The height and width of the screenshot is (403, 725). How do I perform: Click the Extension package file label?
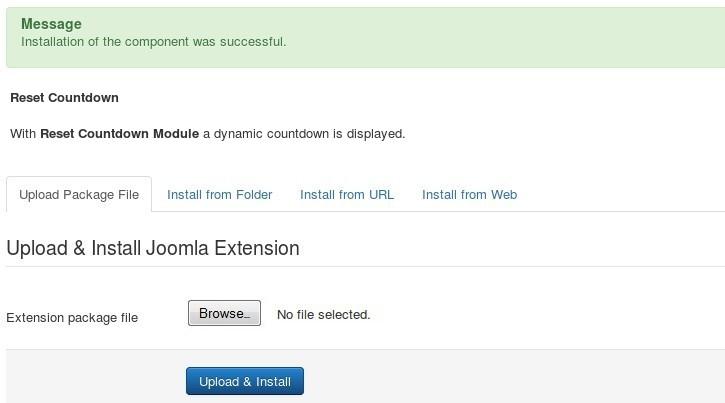72,318
